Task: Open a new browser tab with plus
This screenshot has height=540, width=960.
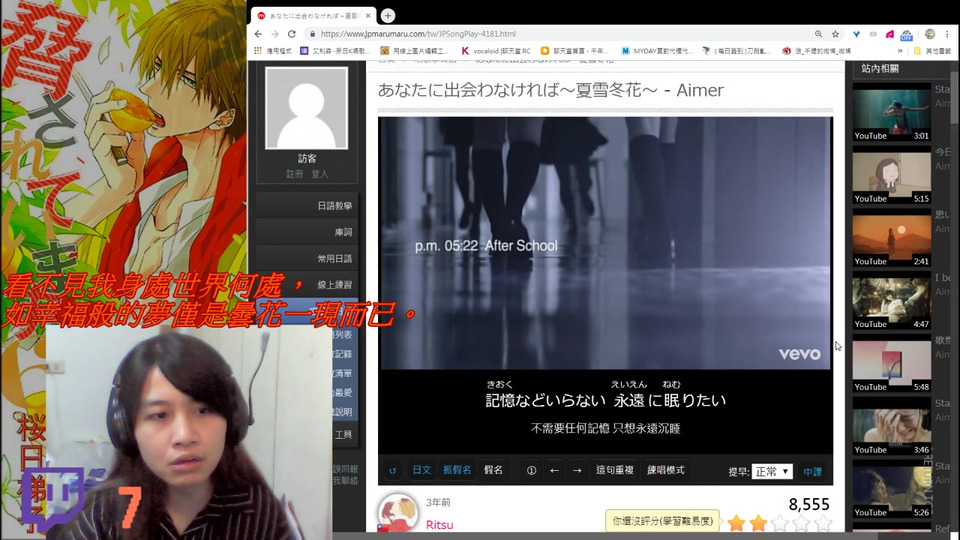Action: tap(388, 15)
